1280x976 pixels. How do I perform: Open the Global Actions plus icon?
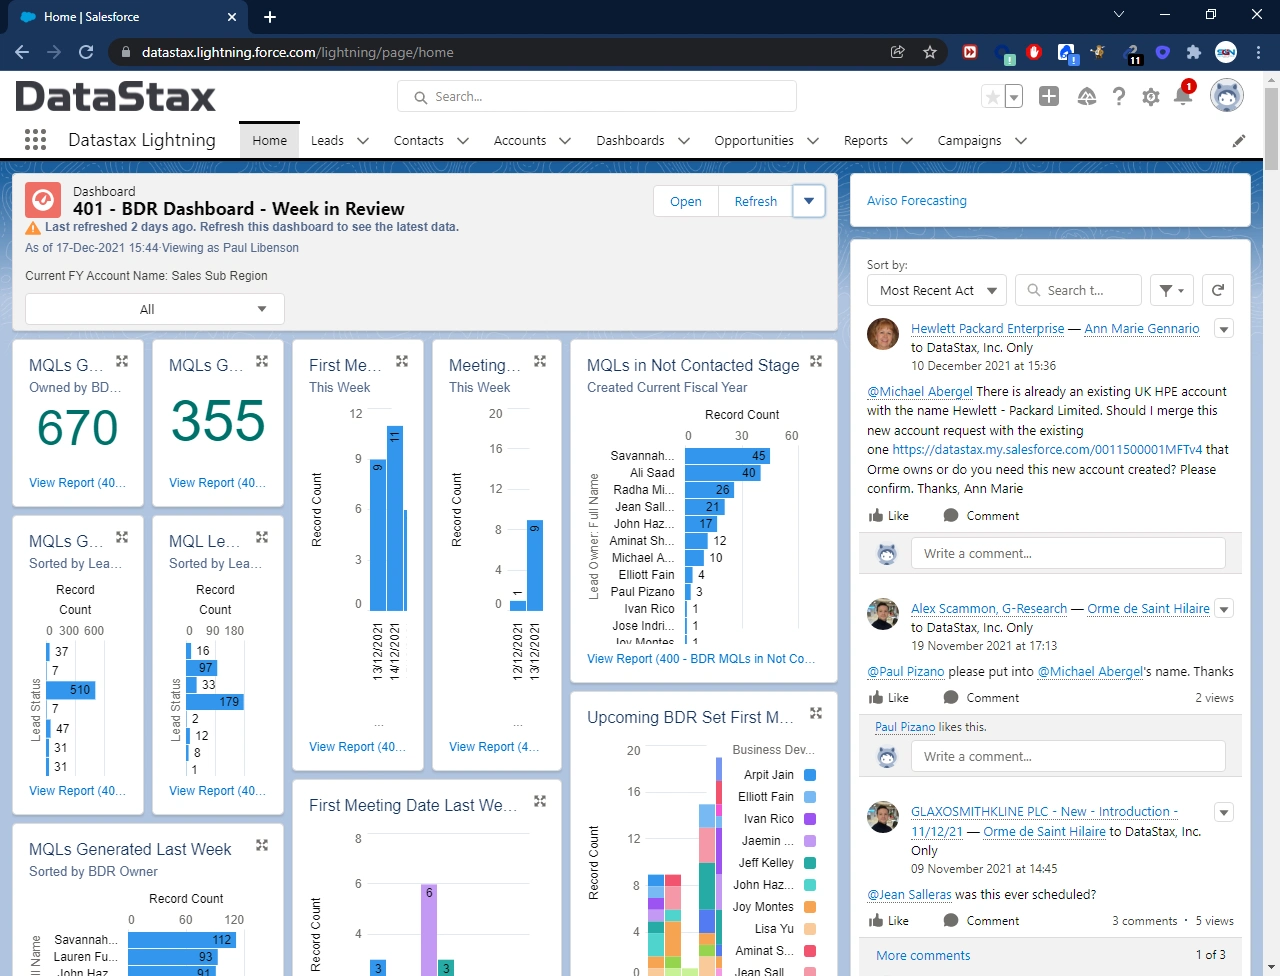click(1049, 96)
